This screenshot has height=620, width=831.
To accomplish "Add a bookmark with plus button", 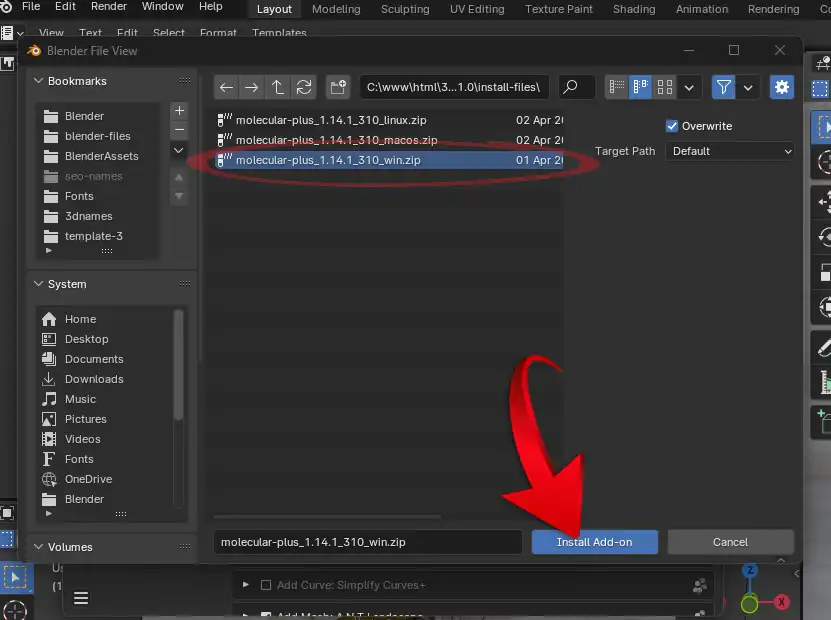I will pos(179,110).
